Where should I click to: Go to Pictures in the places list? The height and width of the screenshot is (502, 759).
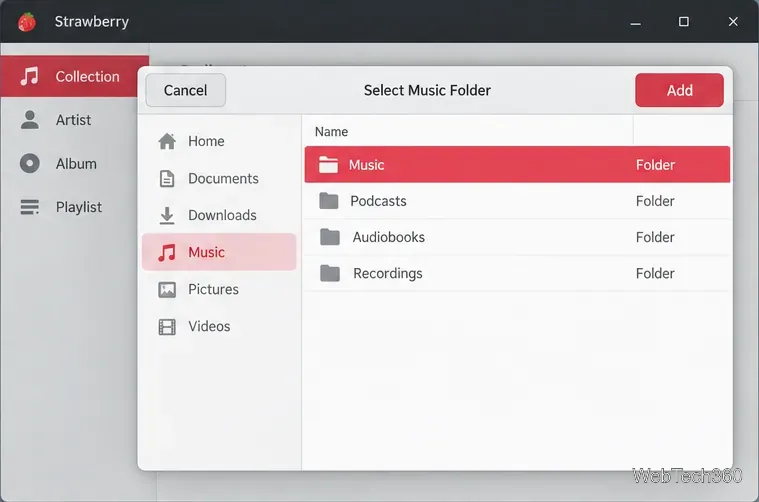click(x=219, y=289)
